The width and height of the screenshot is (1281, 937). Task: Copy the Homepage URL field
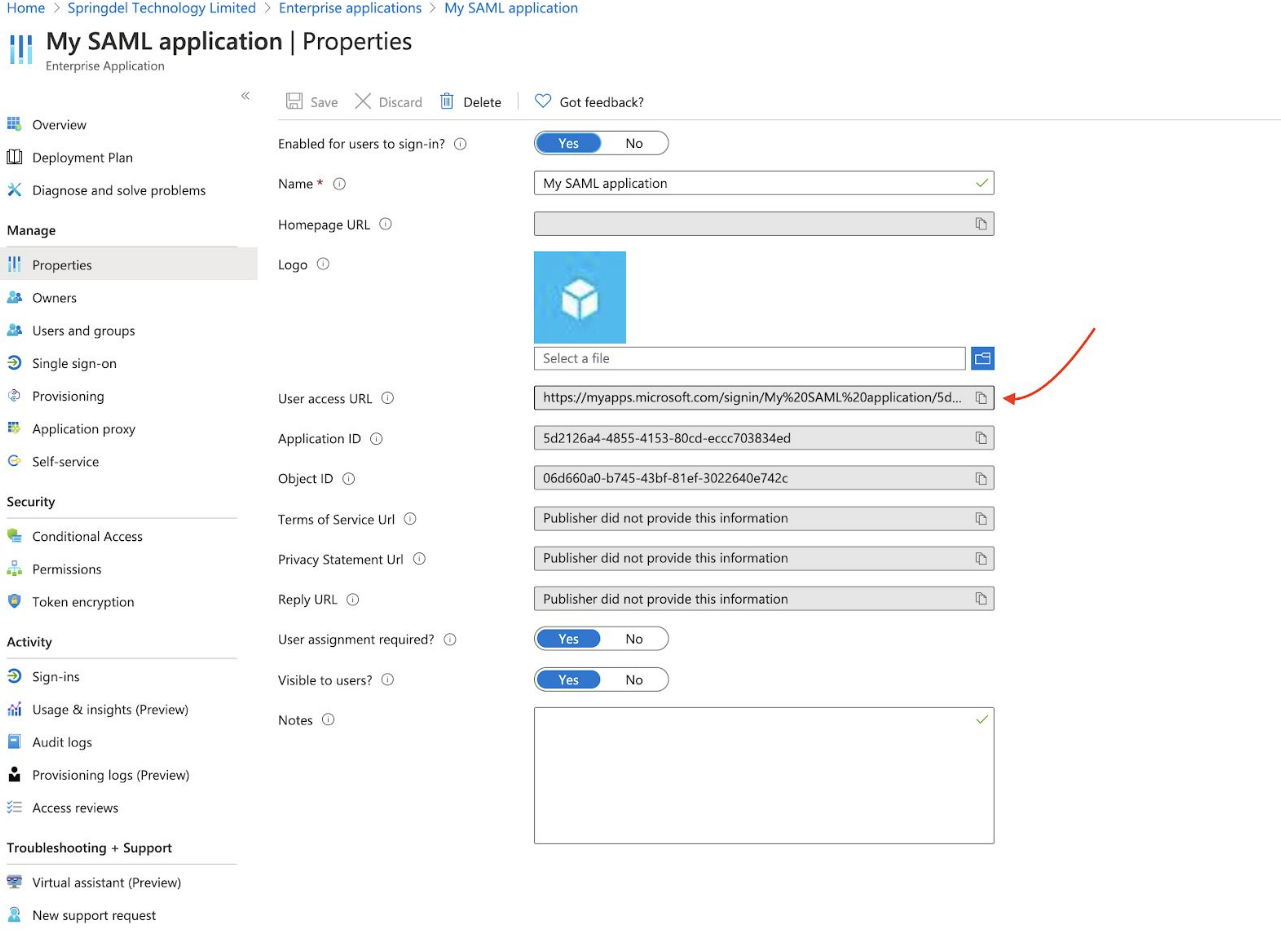981,224
